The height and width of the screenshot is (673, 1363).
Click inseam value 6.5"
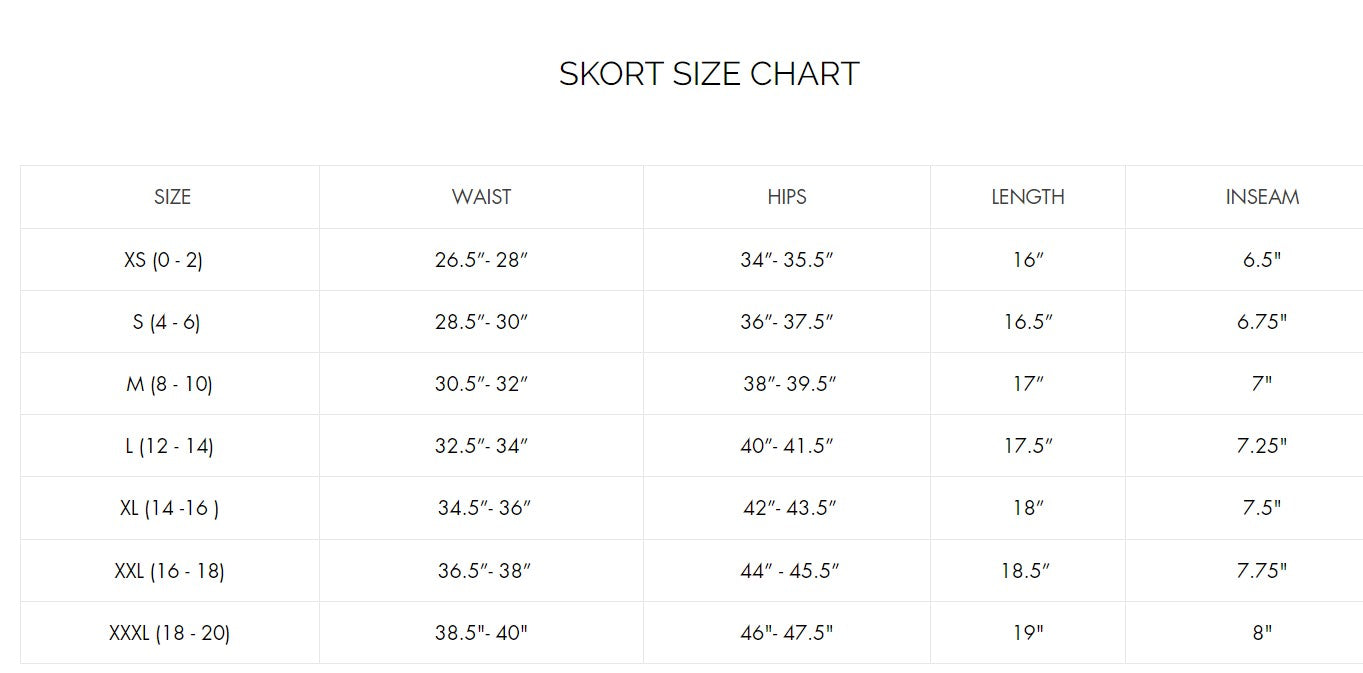[x=1261, y=260]
